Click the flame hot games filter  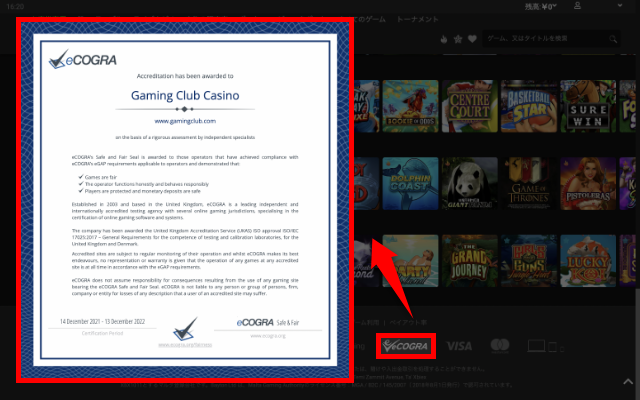443,39
